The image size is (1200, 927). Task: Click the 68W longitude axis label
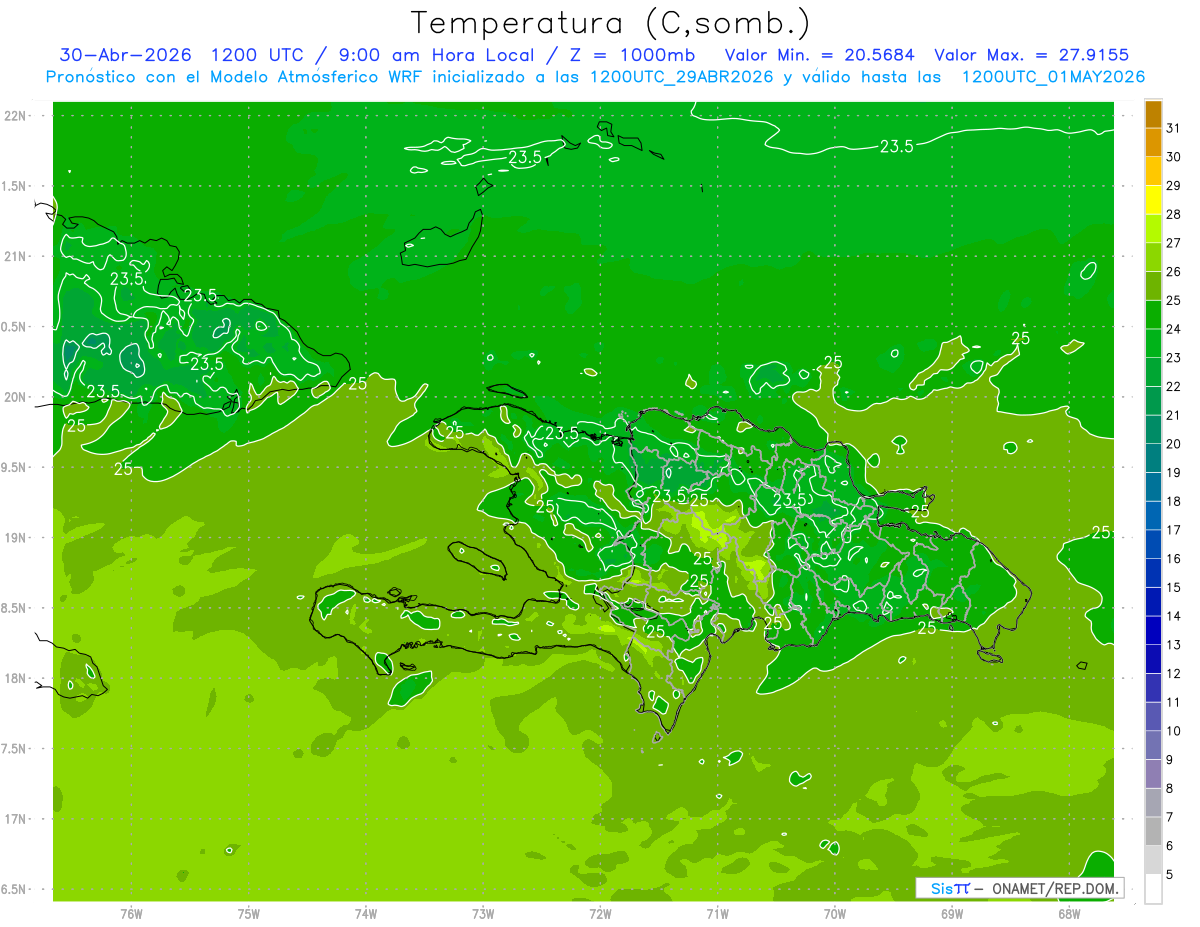(1068, 913)
